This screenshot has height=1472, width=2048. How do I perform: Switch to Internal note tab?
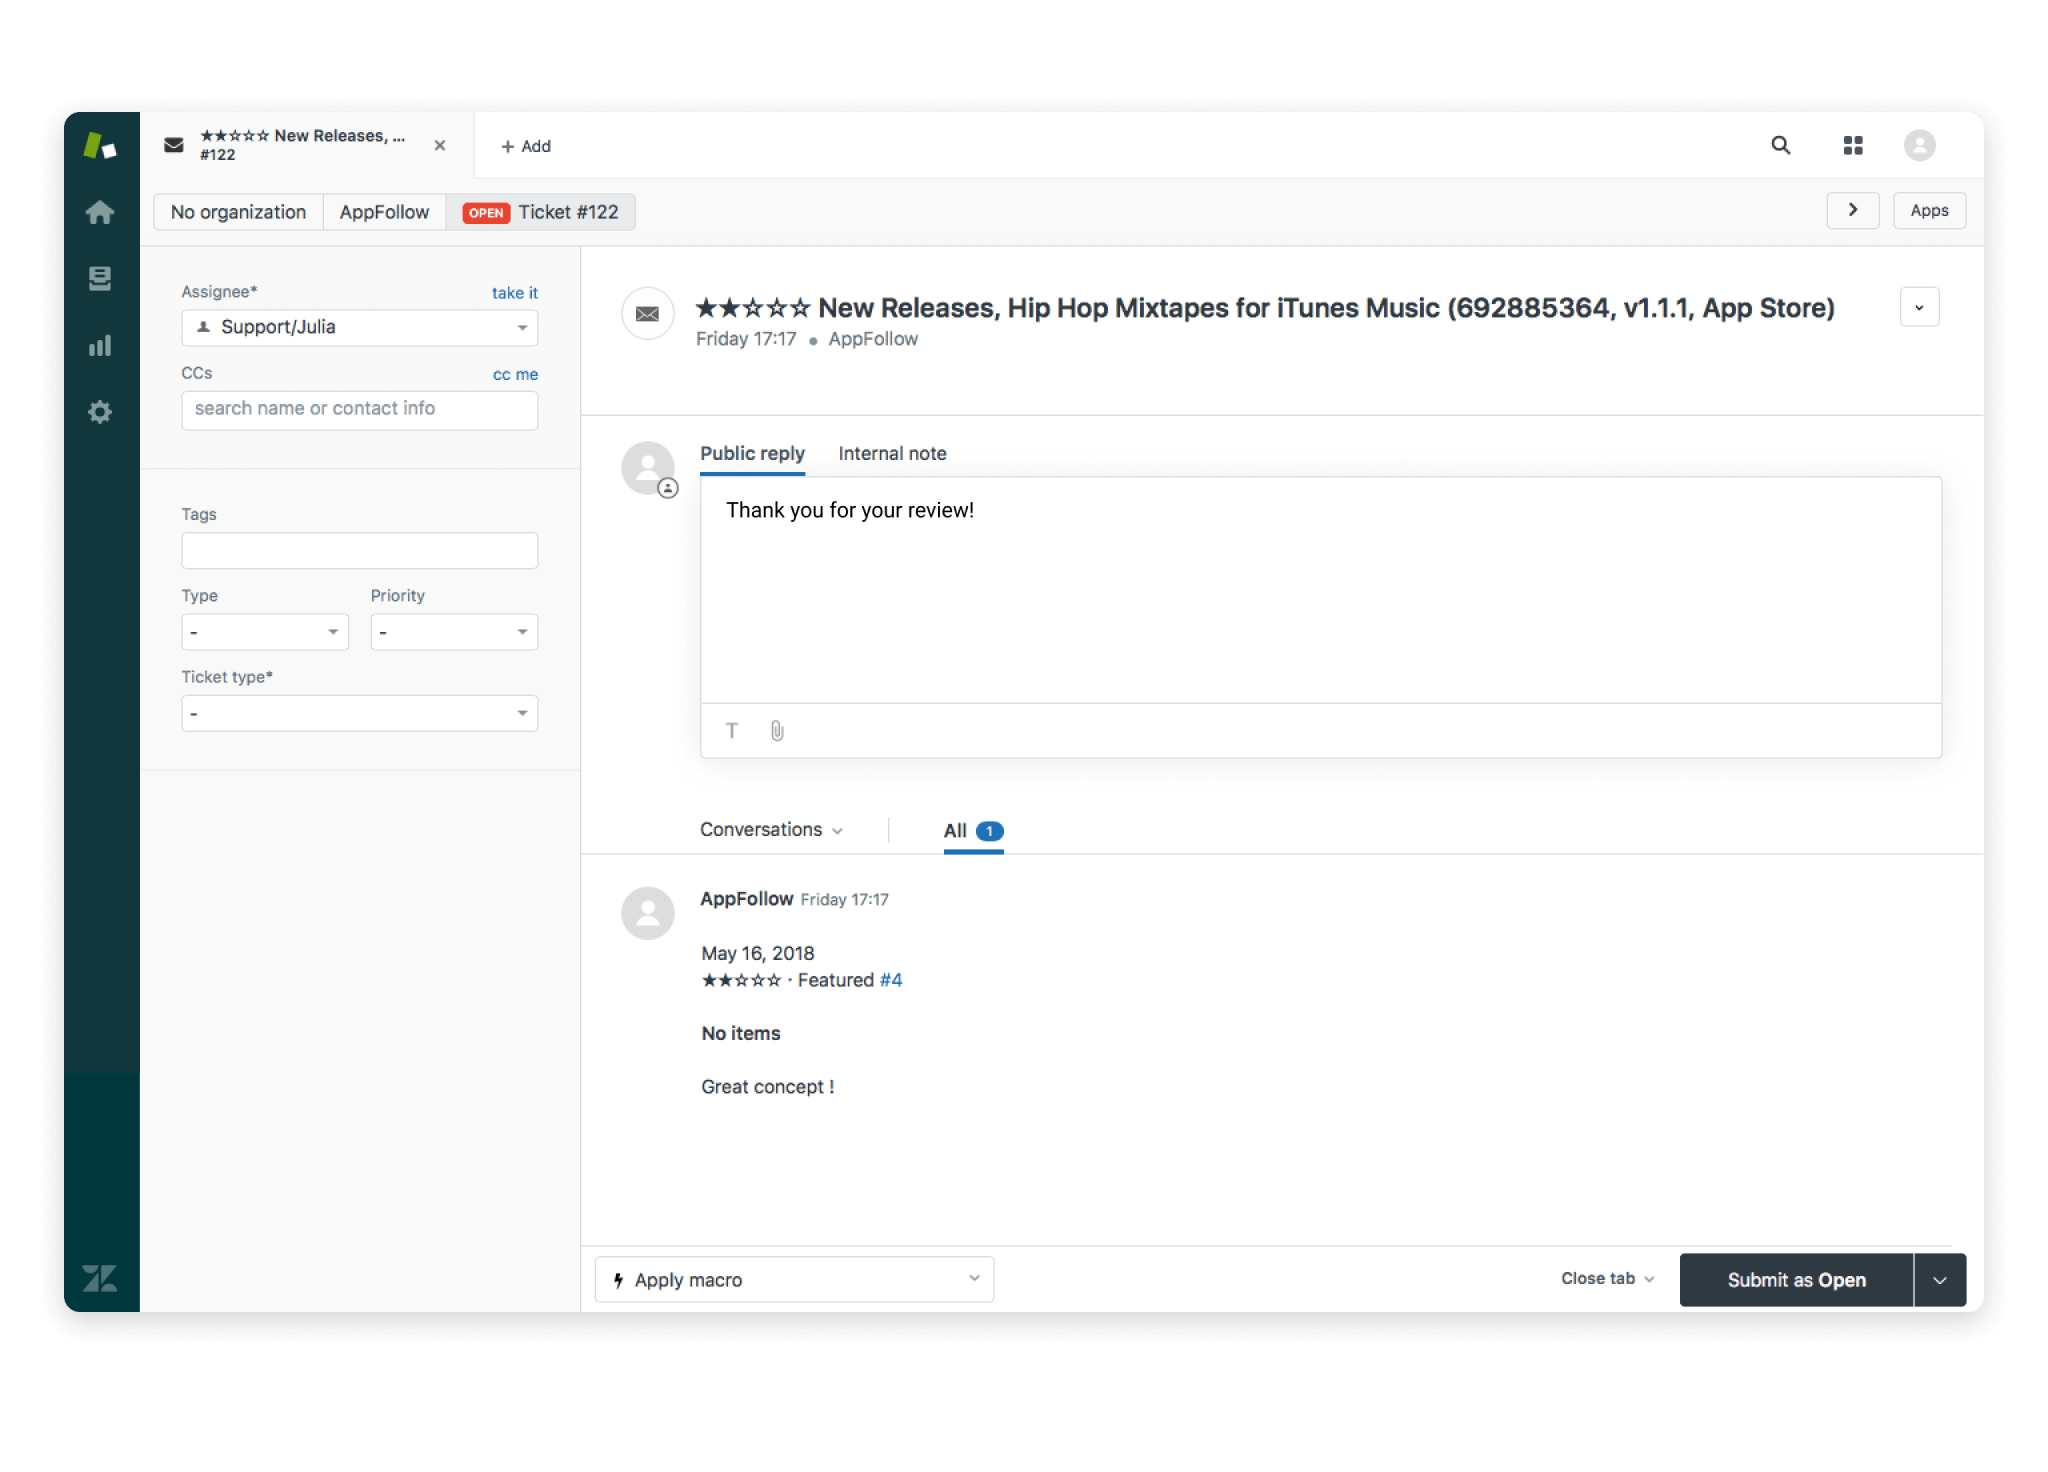[892, 453]
